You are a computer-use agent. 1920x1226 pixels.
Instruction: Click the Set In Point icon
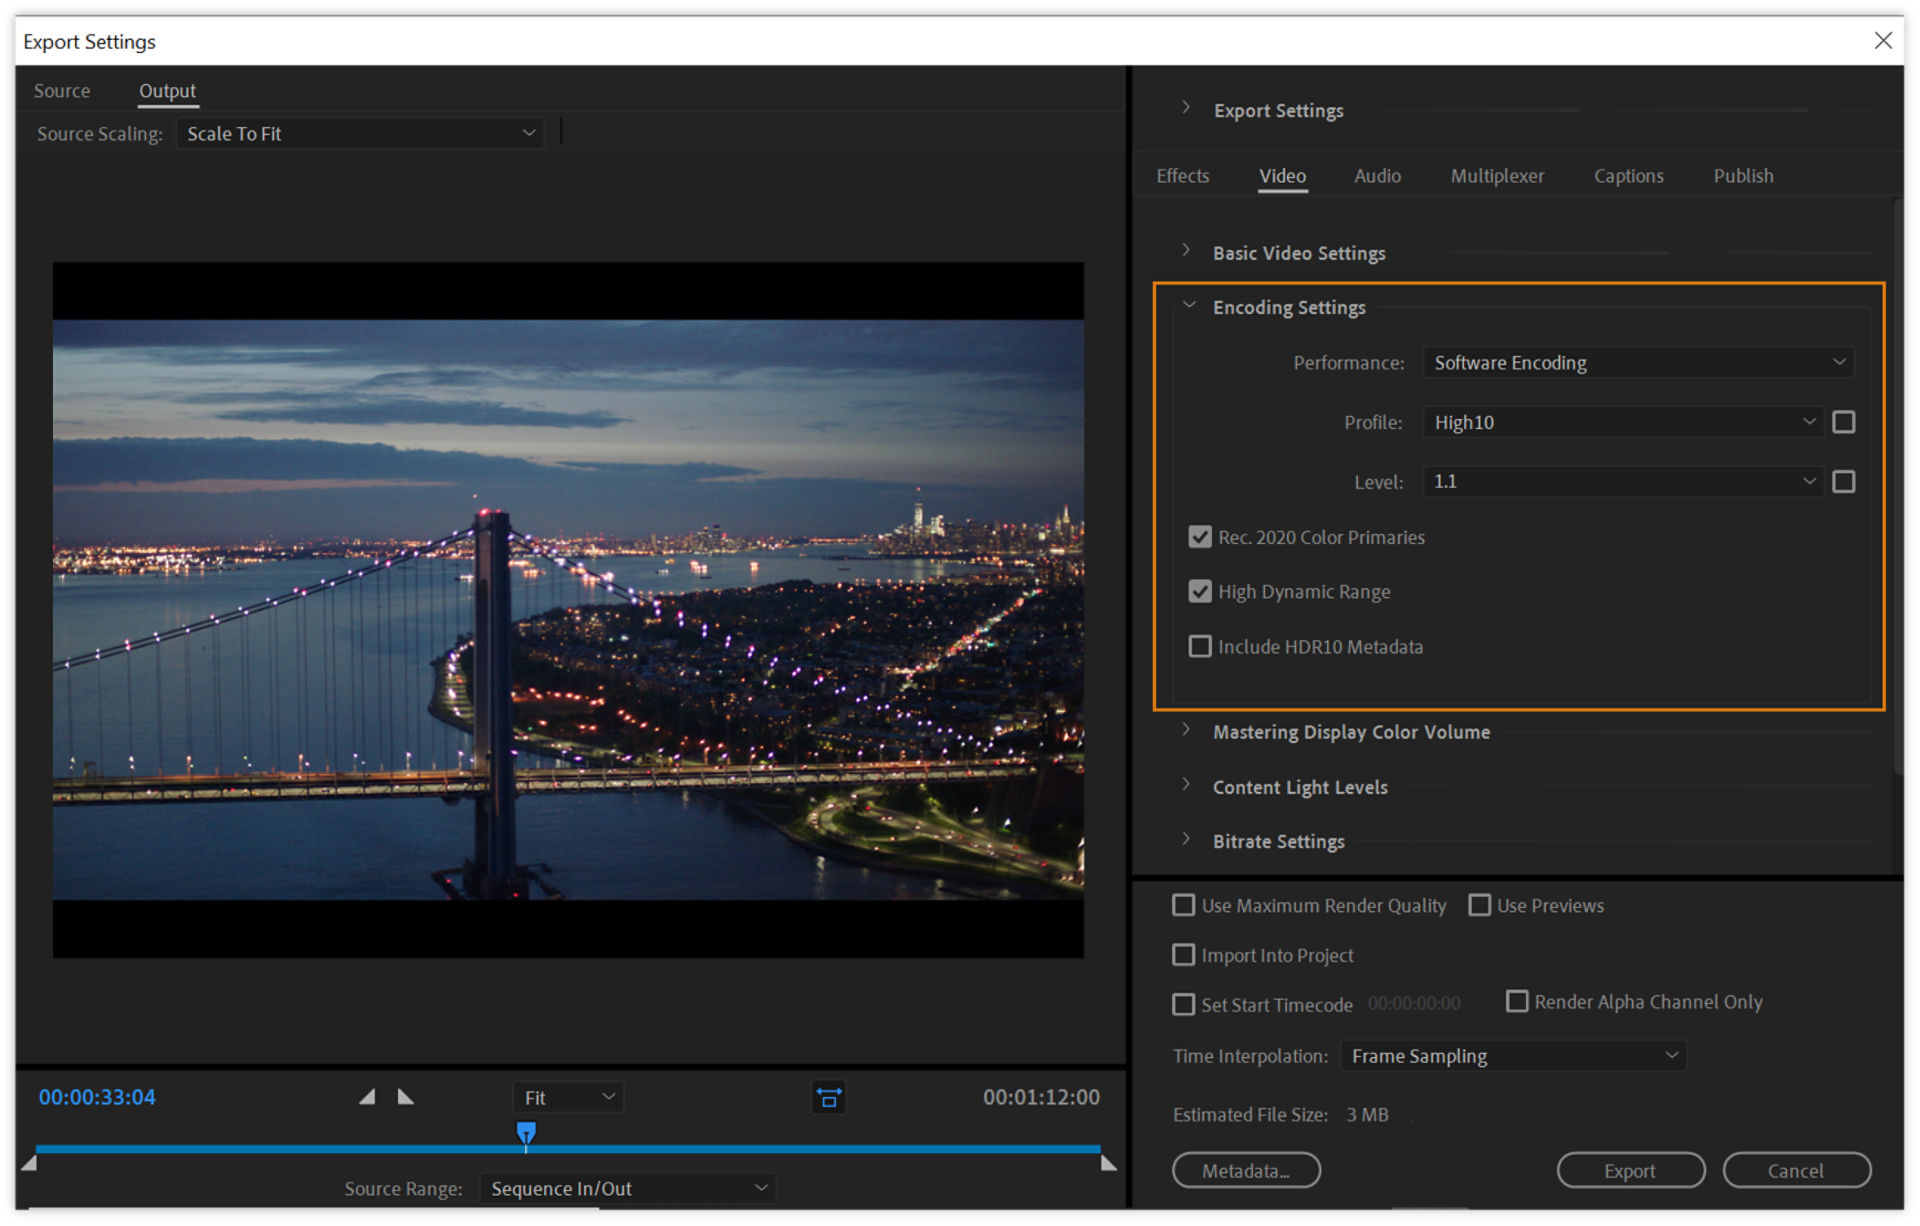point(367,1096)
